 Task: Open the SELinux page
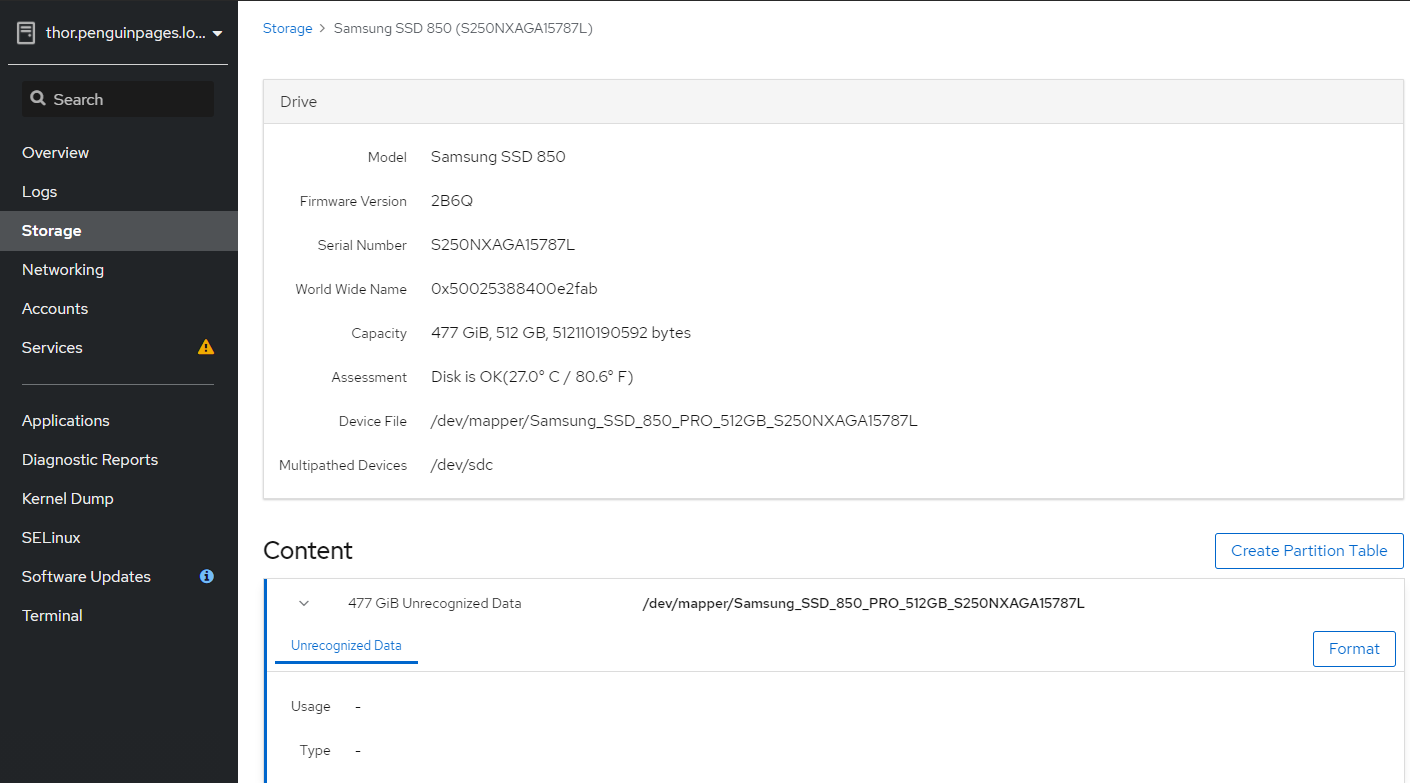click(51, 538)
